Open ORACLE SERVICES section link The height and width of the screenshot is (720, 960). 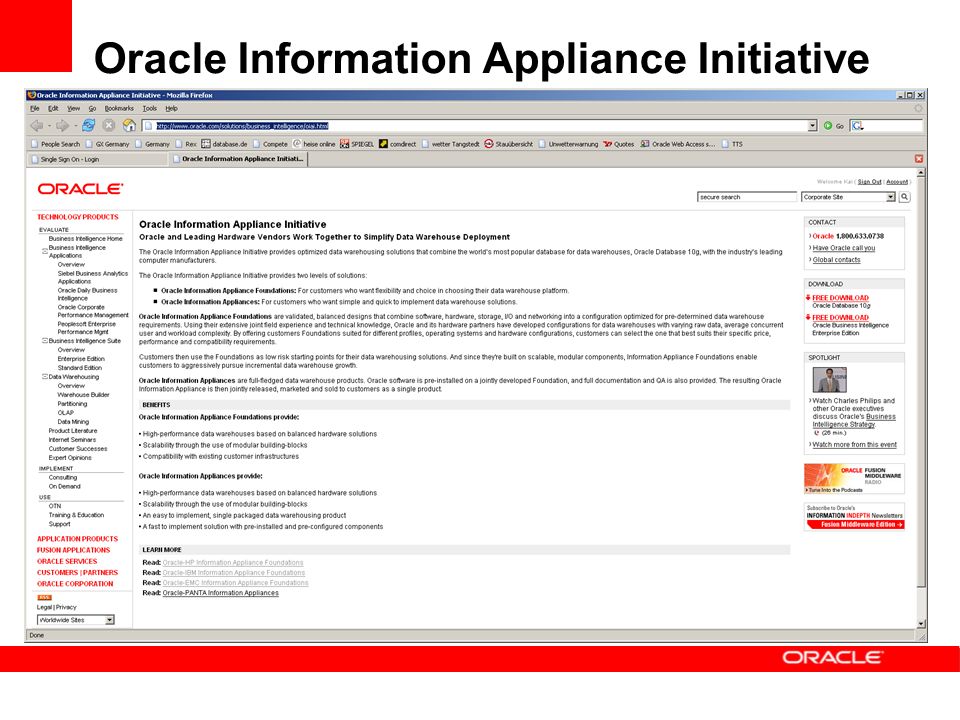67,561
